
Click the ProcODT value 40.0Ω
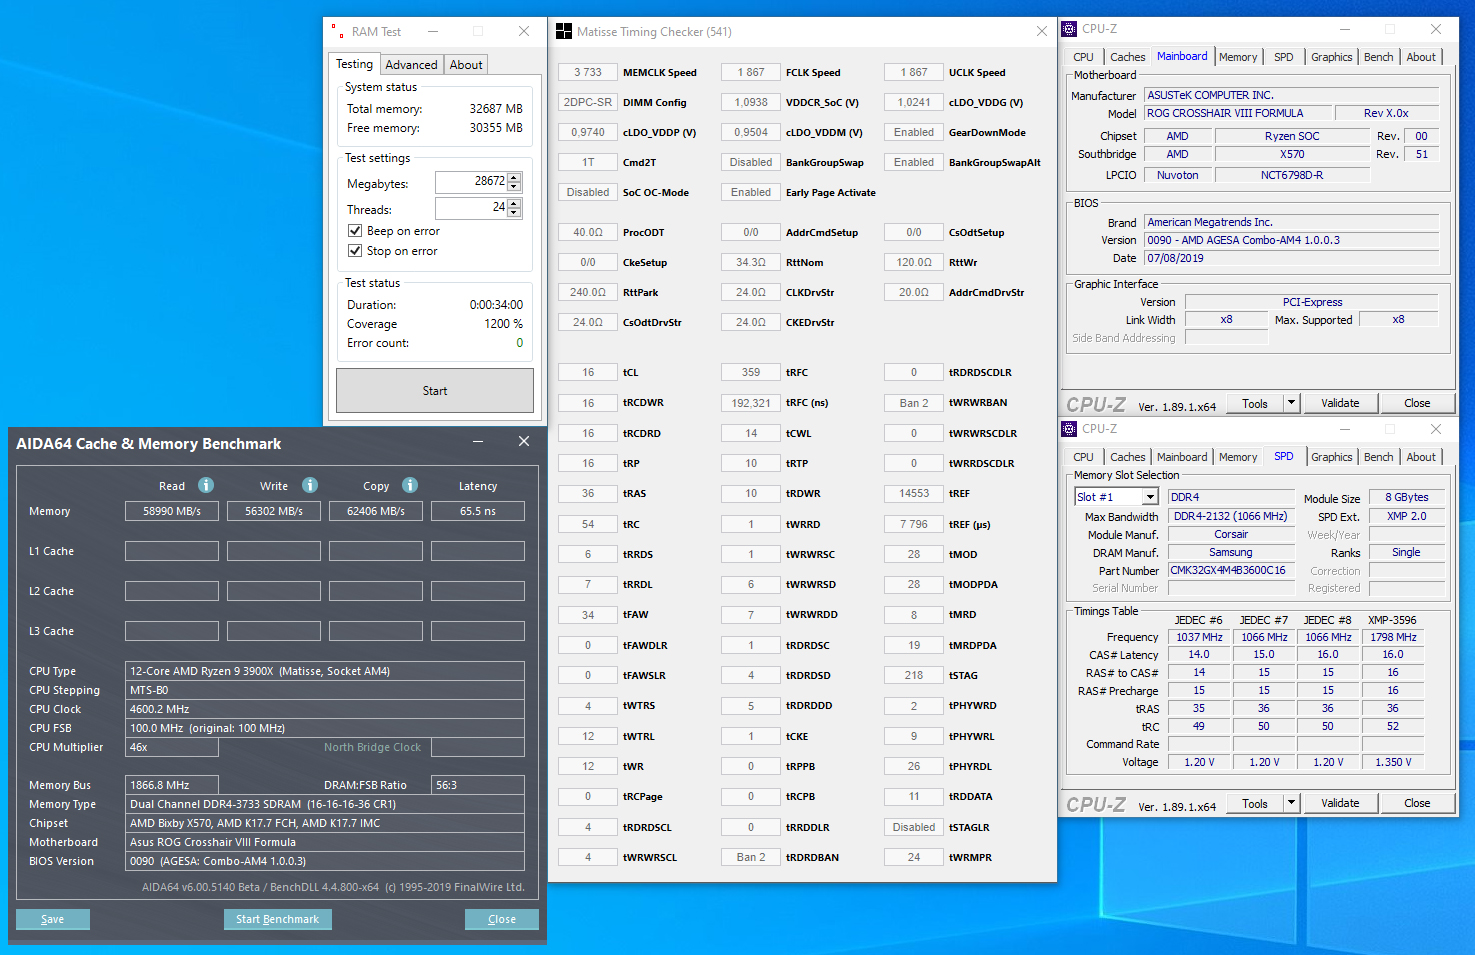(588, 232)
